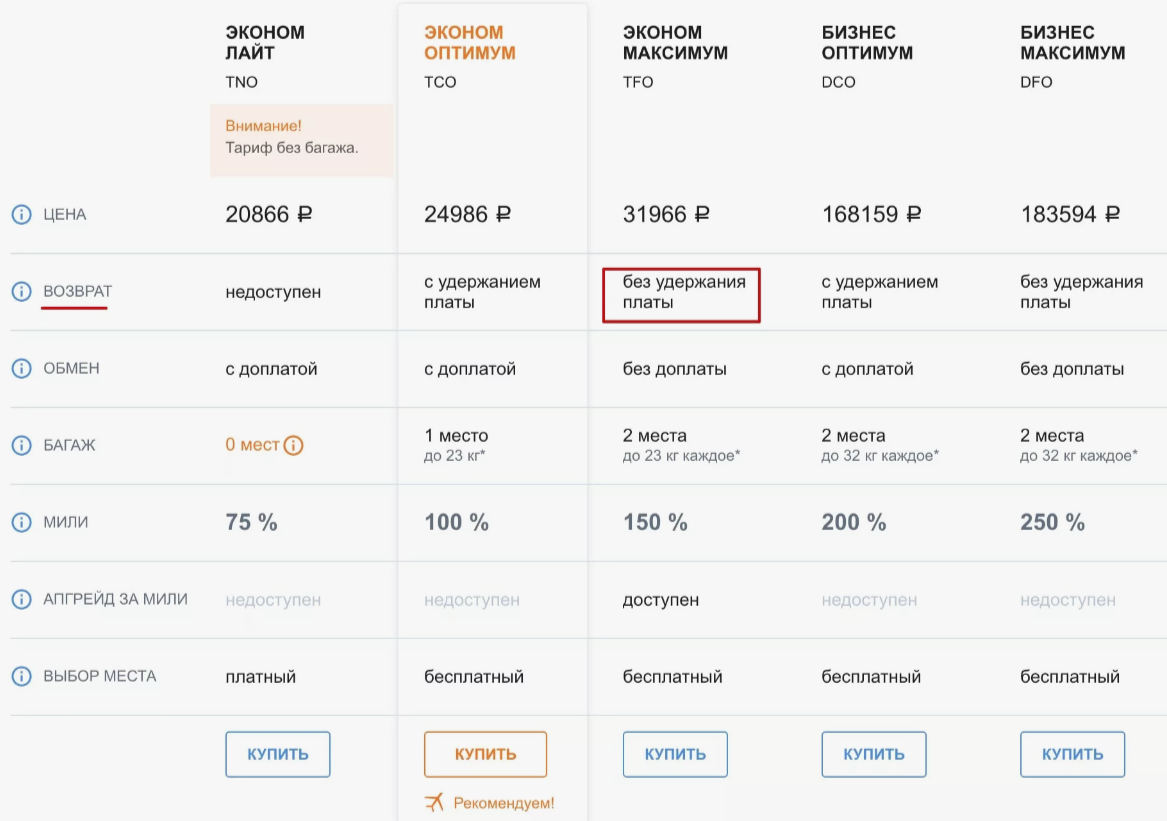Open the info icon next to ЦЕНА
The width and height of the screenshot is (1167, 821).
coord(21,213)
